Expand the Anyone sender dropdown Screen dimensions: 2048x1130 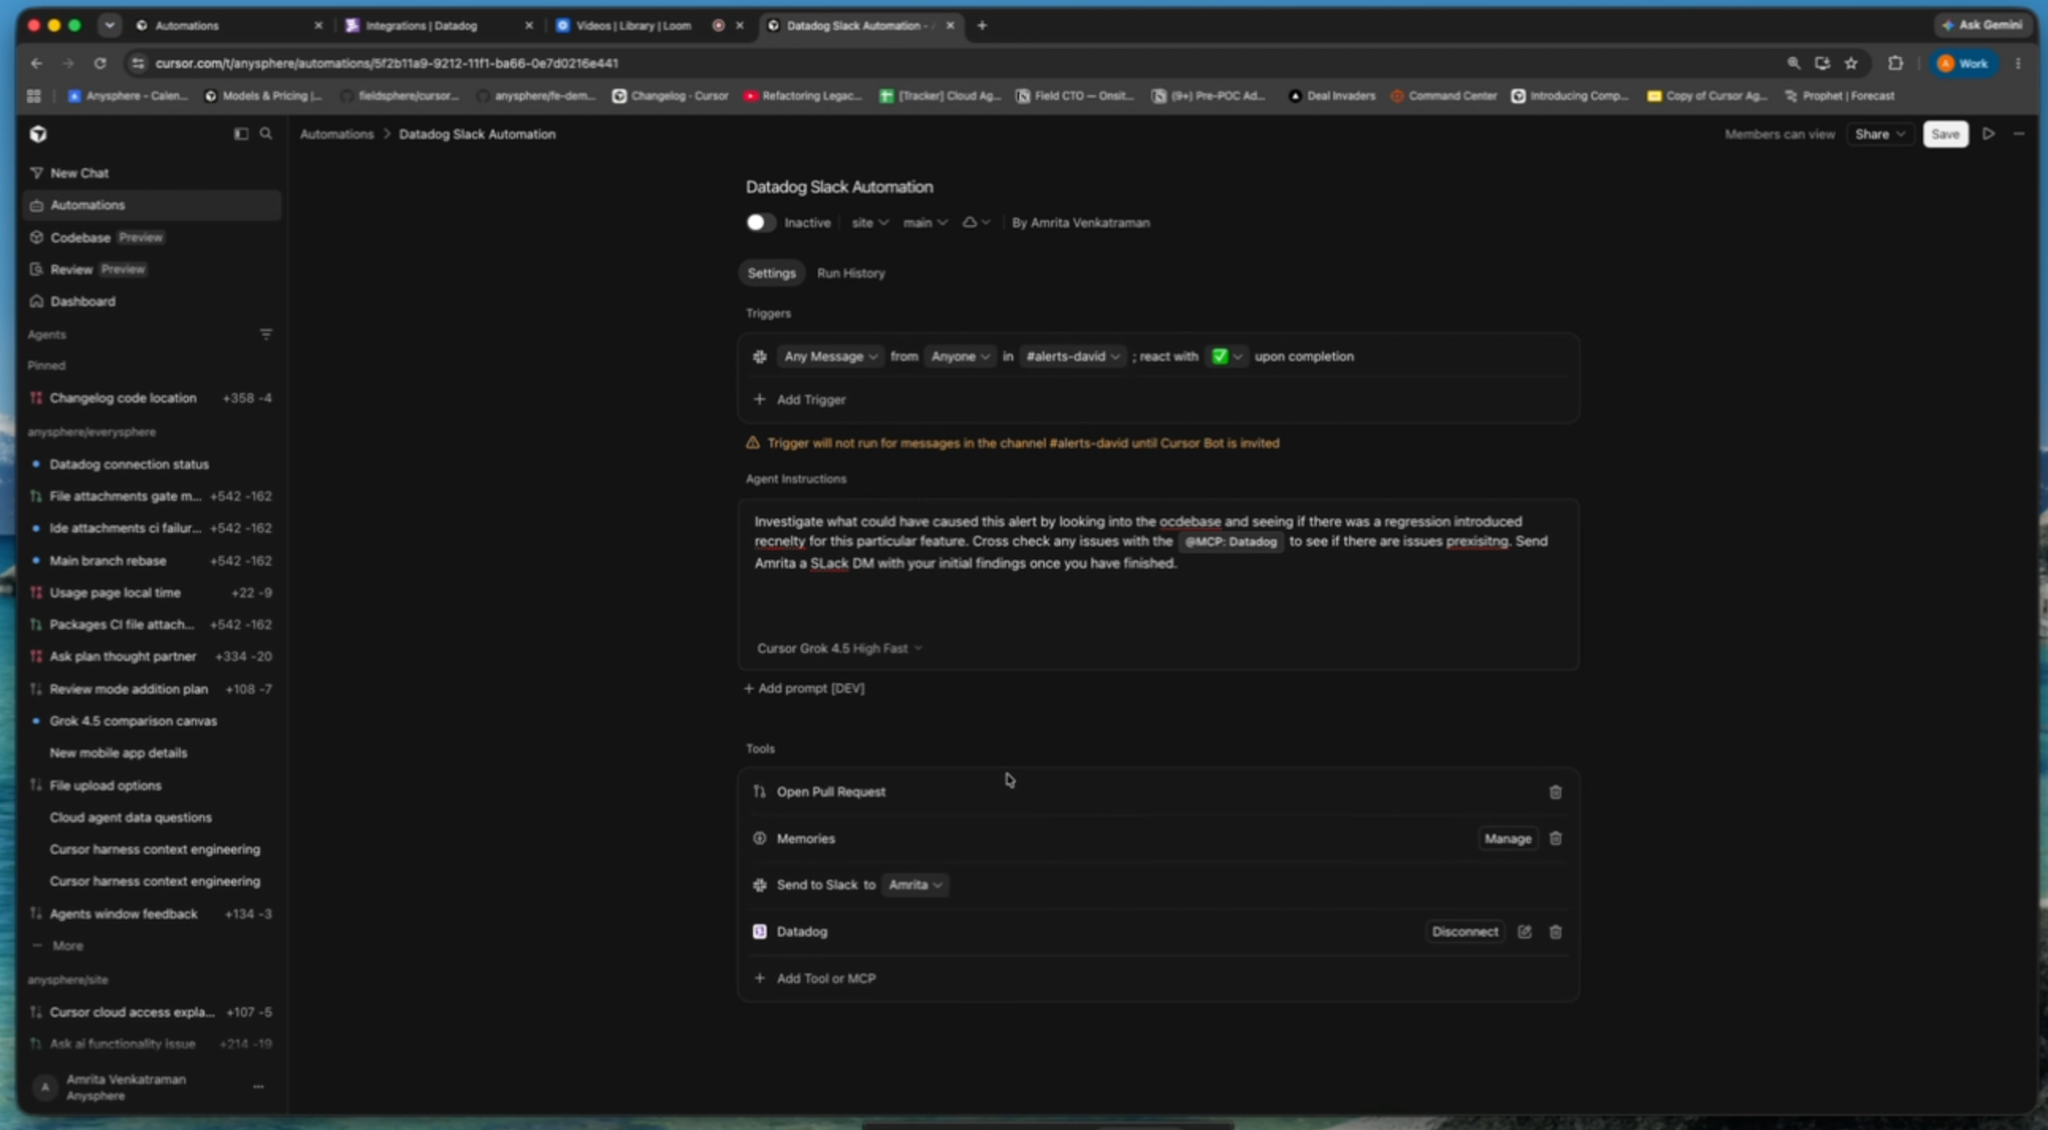click(960, 356)
